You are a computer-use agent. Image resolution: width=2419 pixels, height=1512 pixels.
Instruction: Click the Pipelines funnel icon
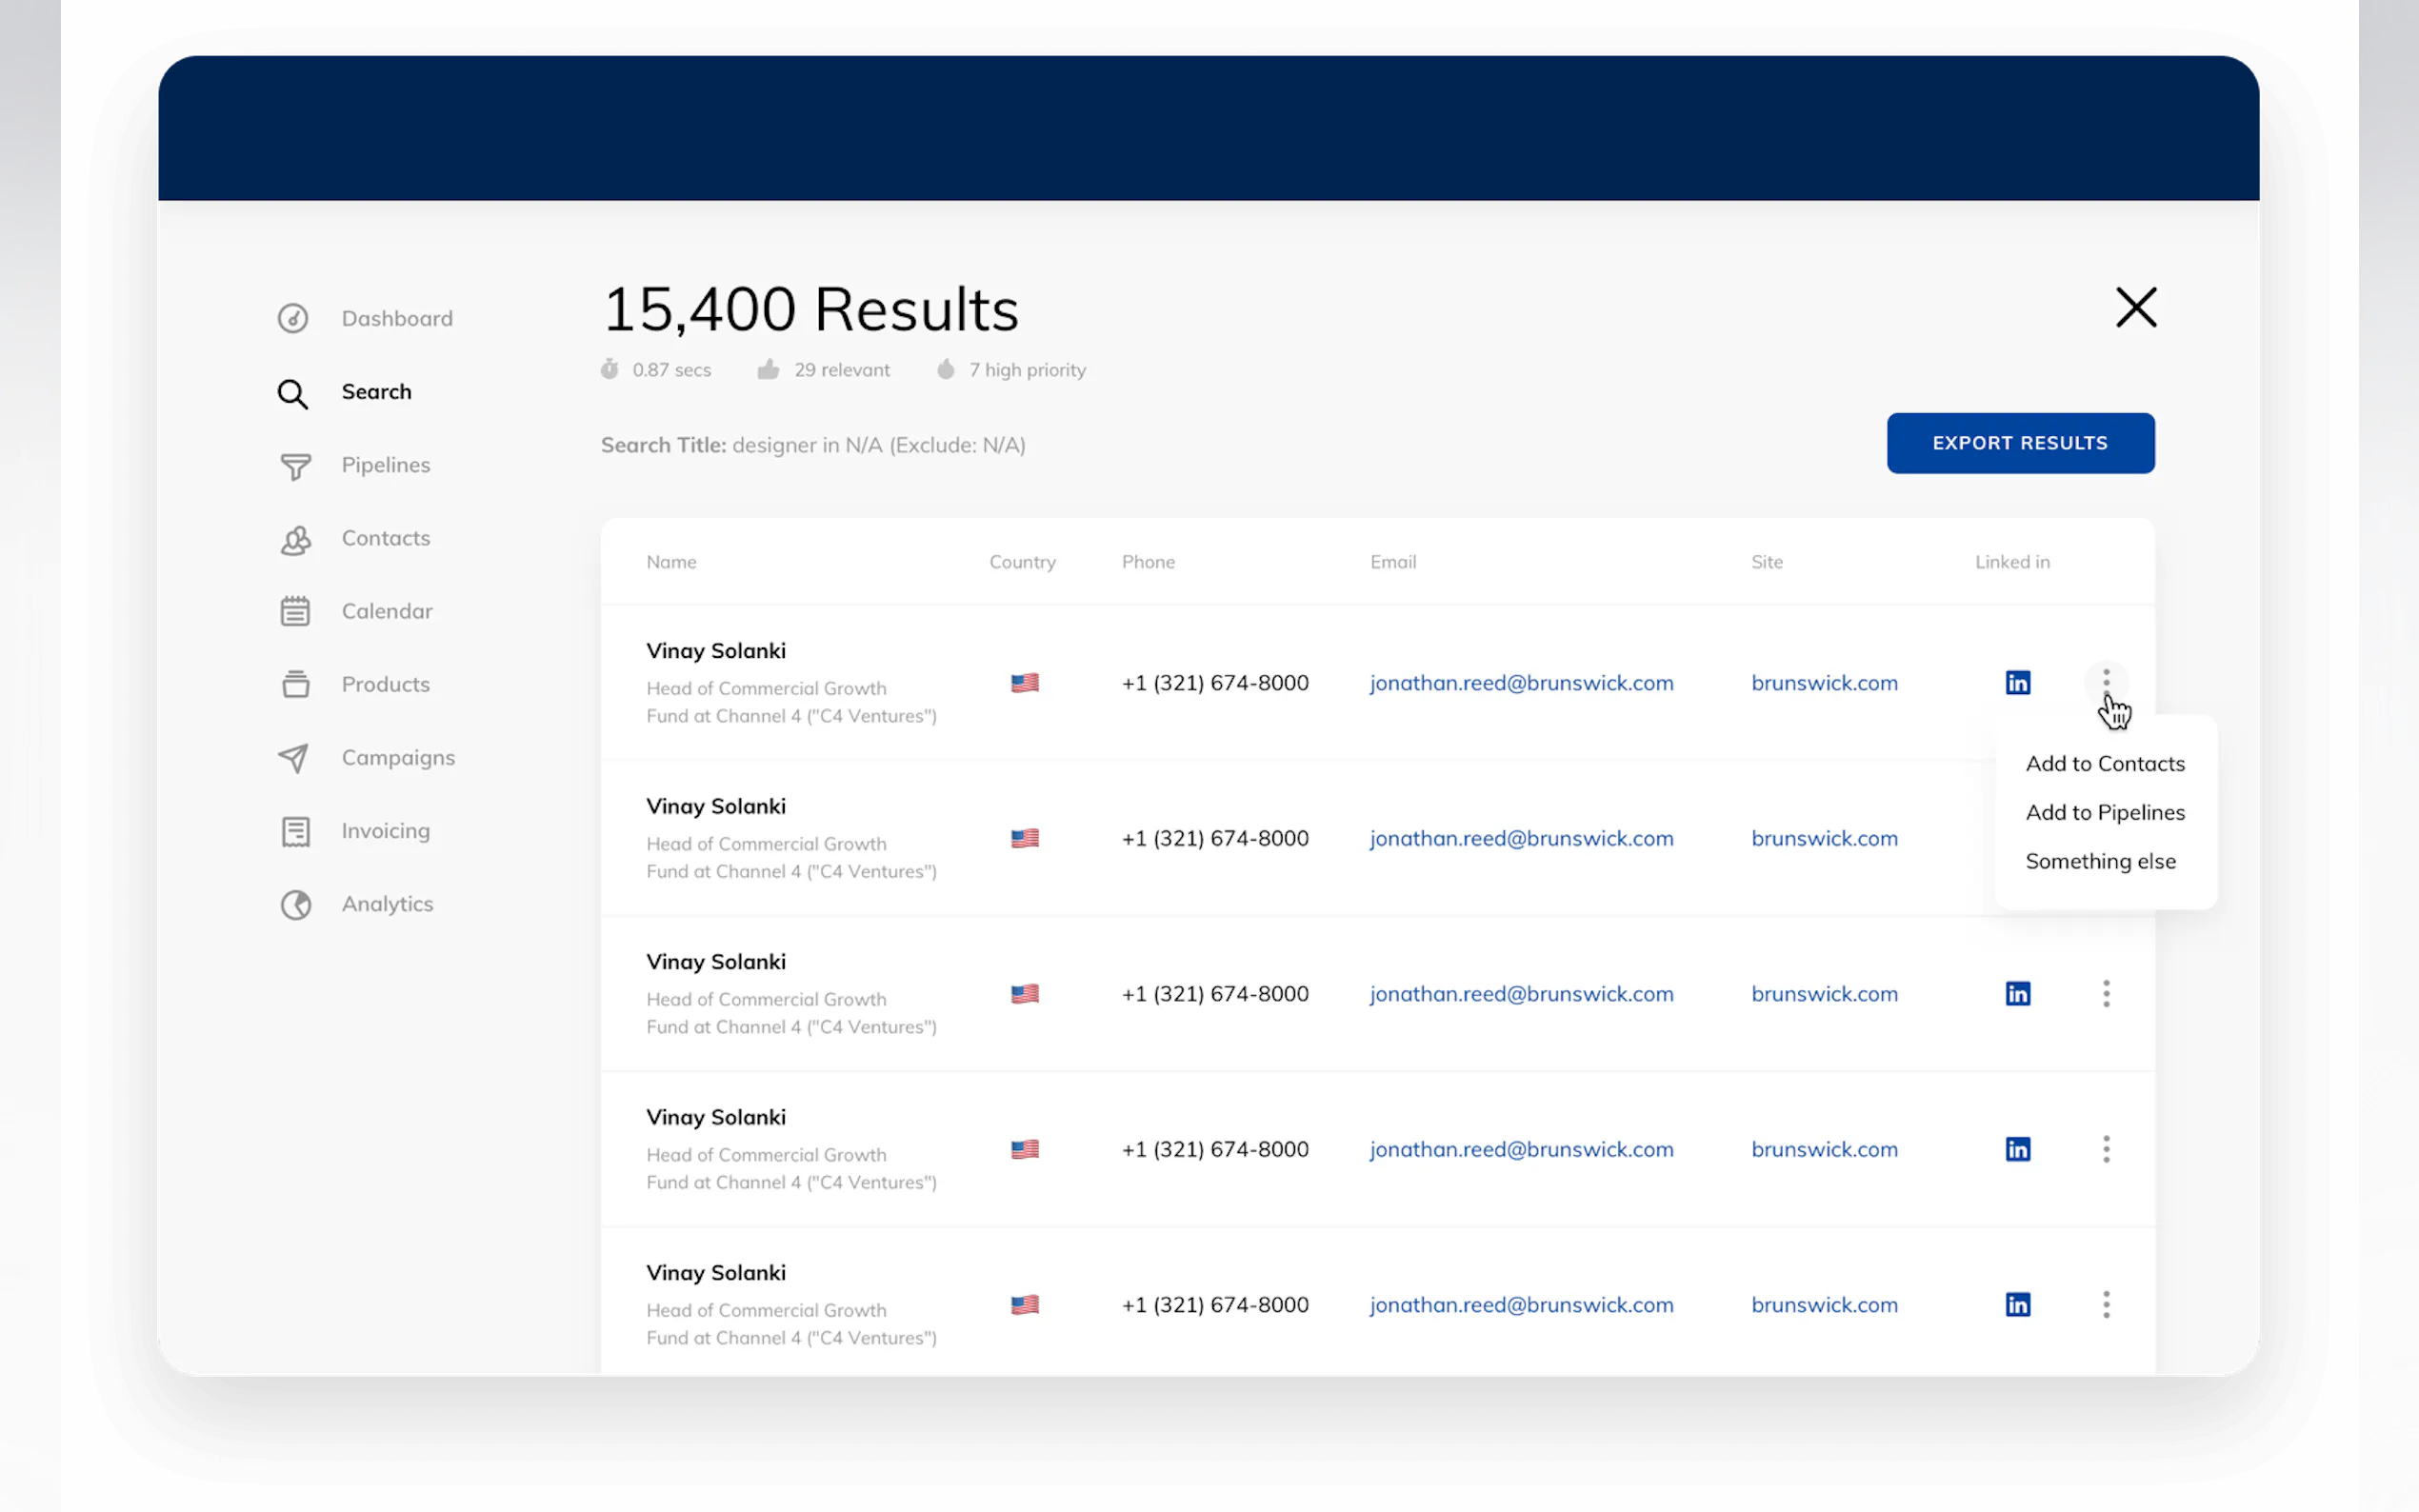[x=295, y=466]
